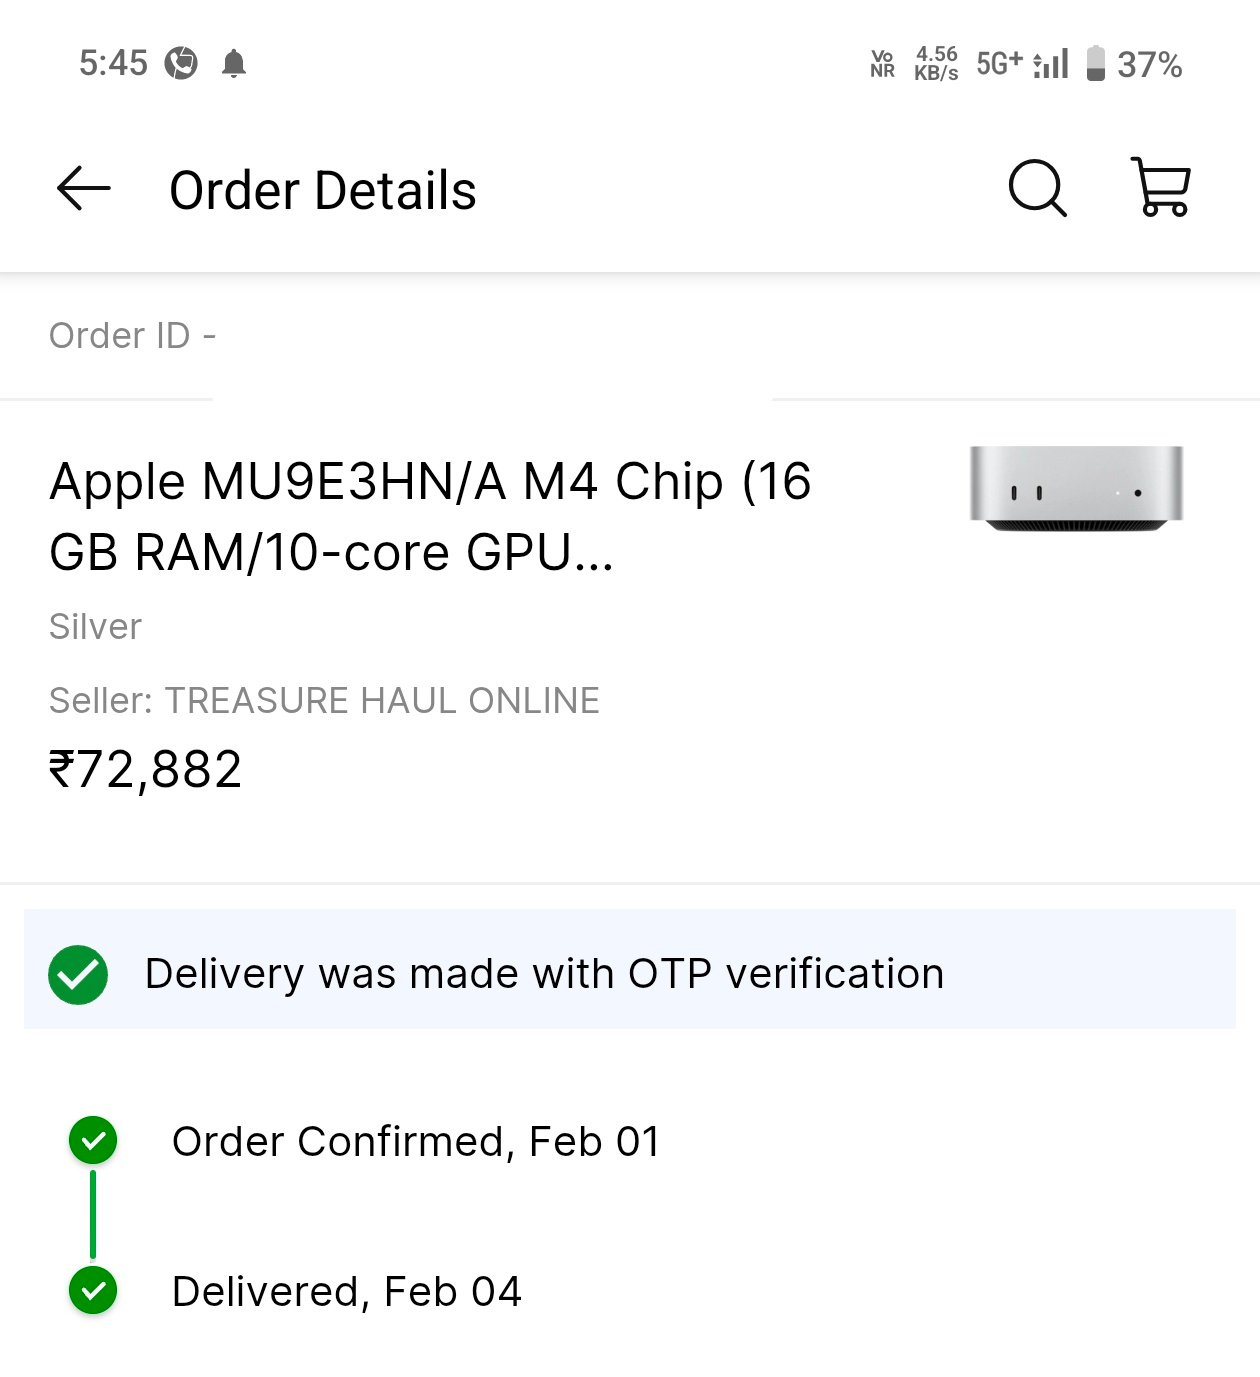Tap the back arrow icon
Image resolution: width=1260 pixels, height=1377 pixels.
click(x=83, y=188)
